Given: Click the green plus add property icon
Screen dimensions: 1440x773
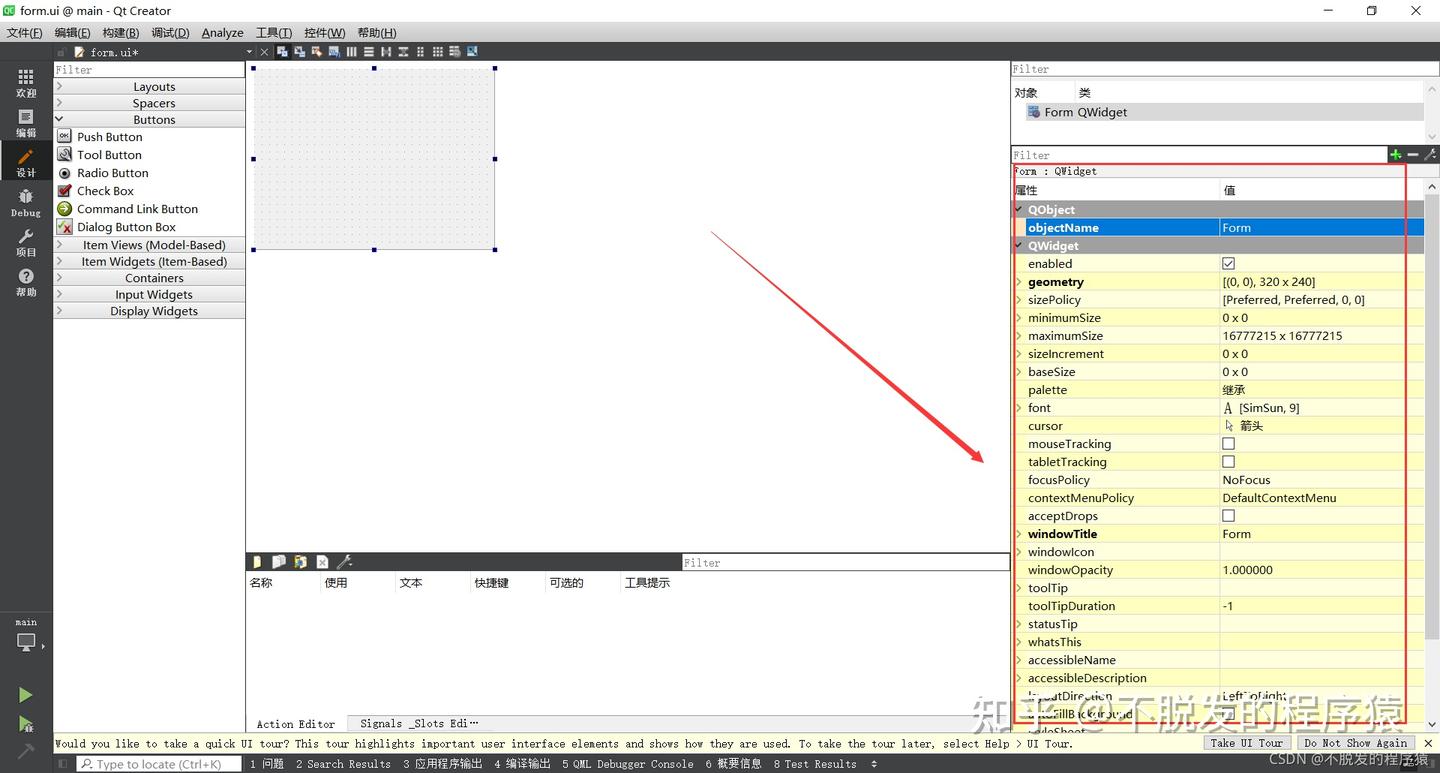Looking at the screenshot, I should [1395, 155].
